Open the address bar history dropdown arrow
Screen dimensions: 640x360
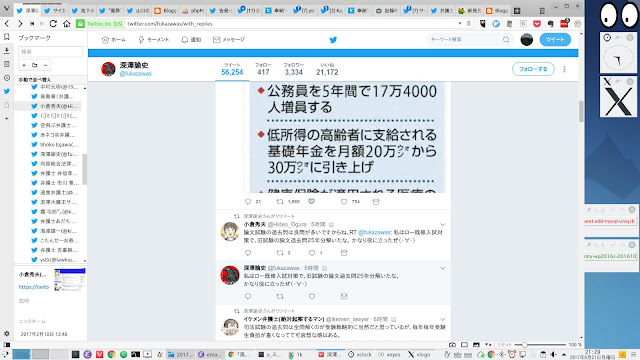pyautogui.click(x=460, y=24)
